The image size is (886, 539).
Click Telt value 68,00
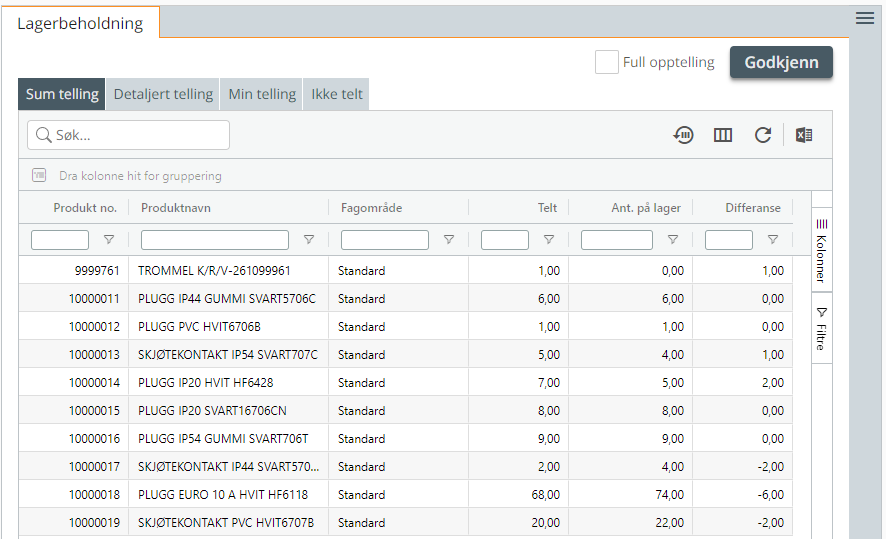[x=545, y=494]
